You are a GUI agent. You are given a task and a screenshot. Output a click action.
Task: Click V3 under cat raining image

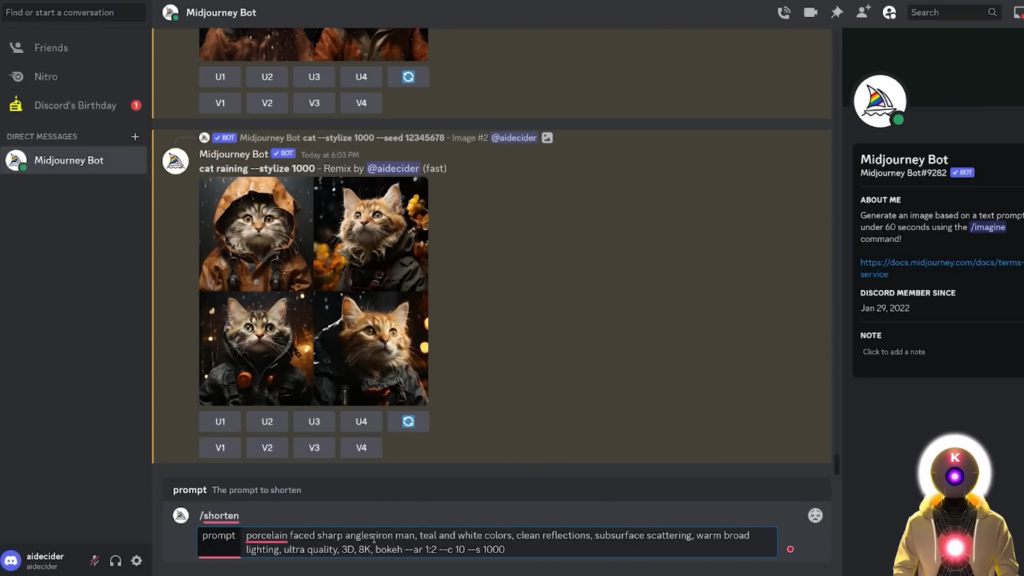tap(314, 448)
